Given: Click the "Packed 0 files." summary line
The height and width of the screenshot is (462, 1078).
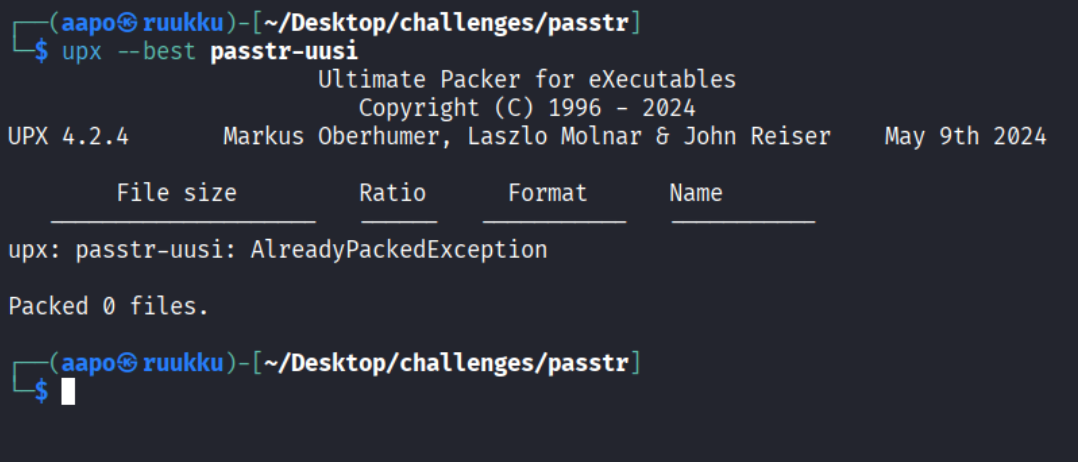Looking at the screenshot, I should coord(108,306).
